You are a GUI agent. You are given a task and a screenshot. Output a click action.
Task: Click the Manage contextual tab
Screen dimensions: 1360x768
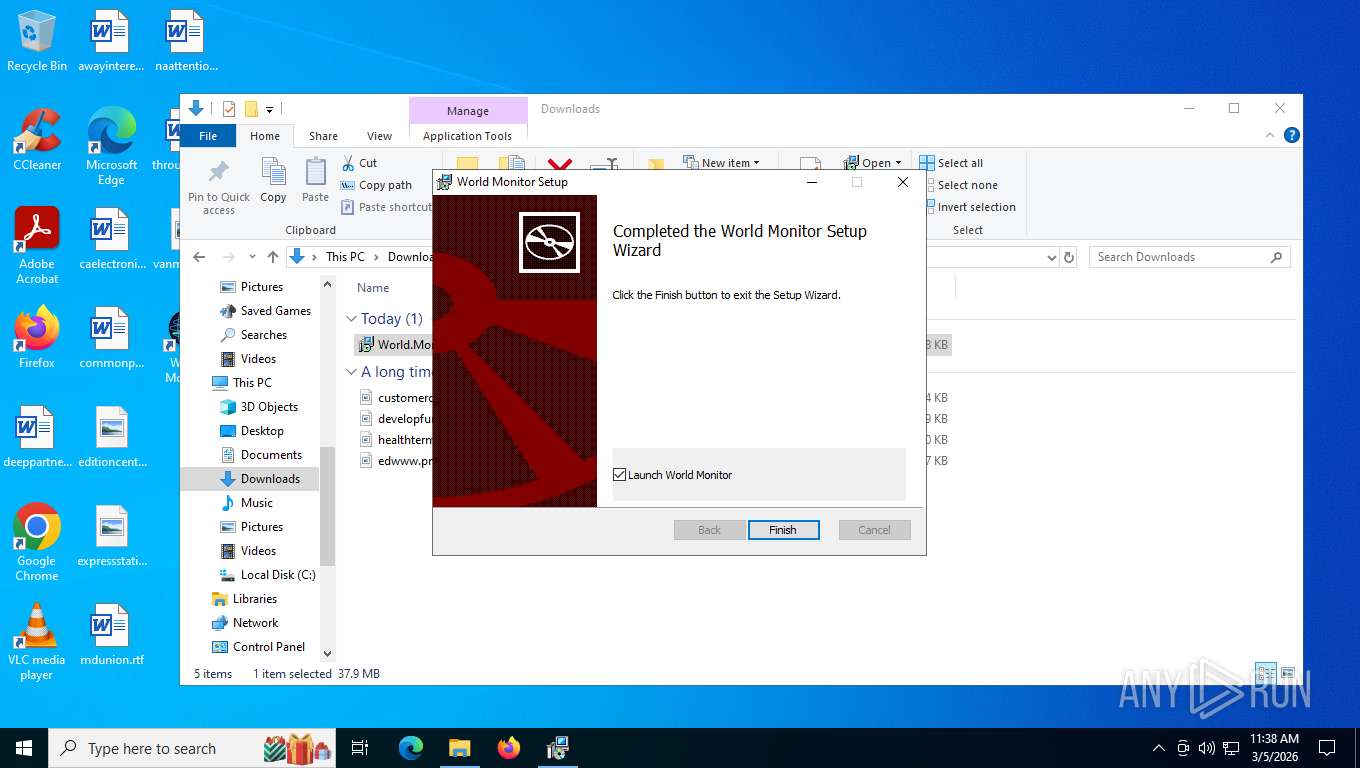pos(467,111)
